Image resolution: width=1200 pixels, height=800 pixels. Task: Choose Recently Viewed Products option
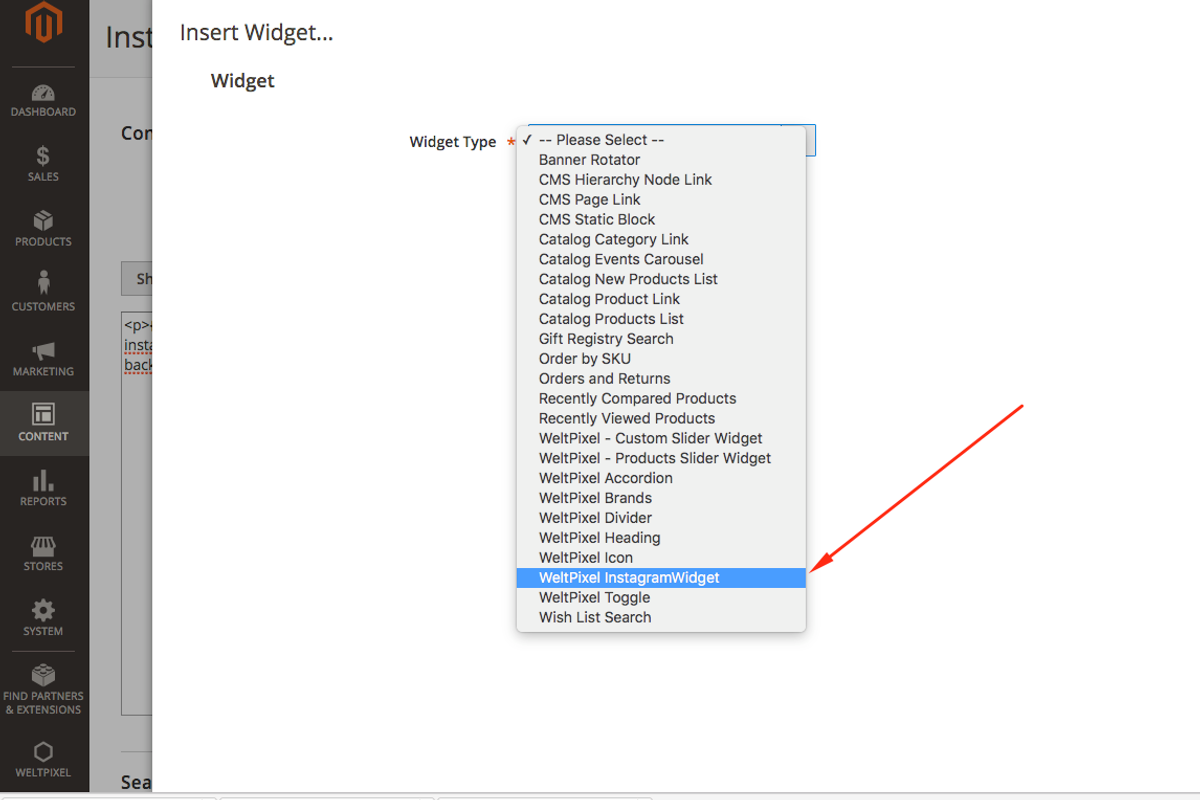[x=661, y=419]
